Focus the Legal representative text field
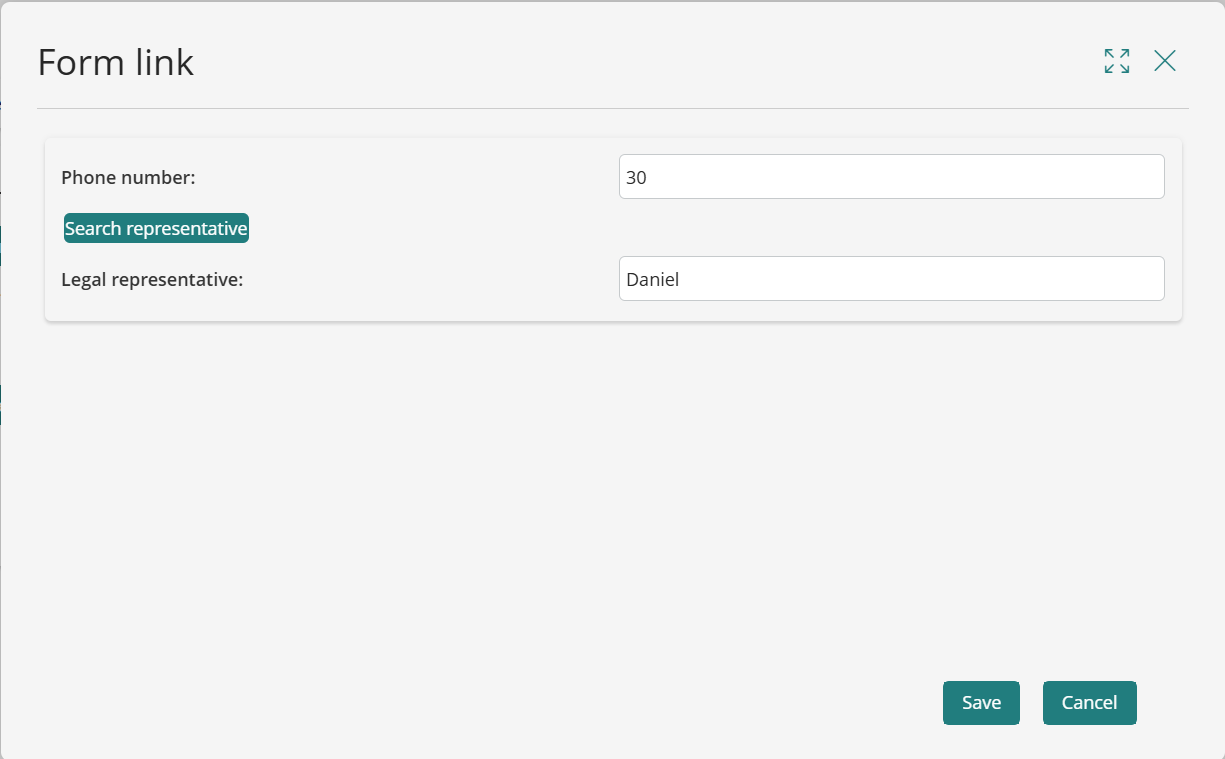This screenshot has width=1225, height=759. click(x=891, y=279)
